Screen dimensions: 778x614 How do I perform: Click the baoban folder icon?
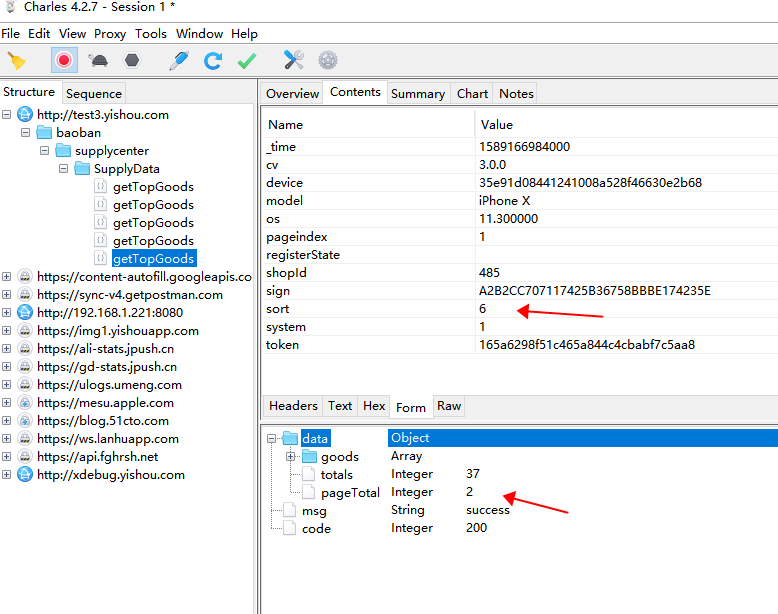pyautogui.click(x=44, y=132)
